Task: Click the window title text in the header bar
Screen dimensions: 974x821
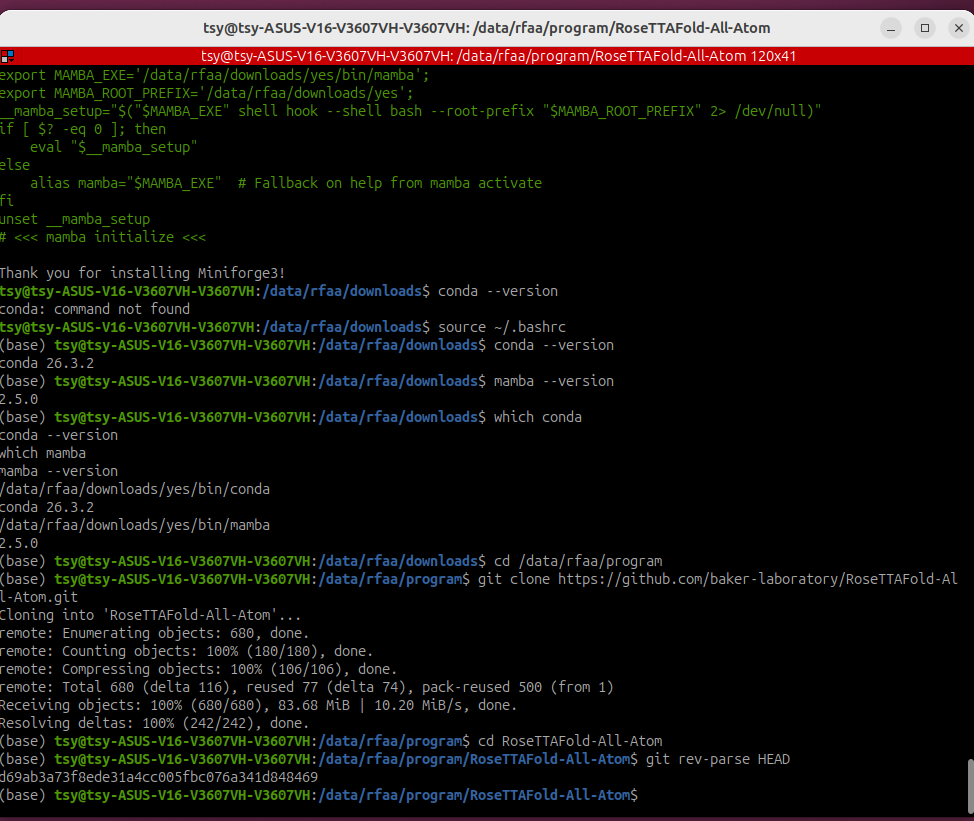Action: pos(486,28)
